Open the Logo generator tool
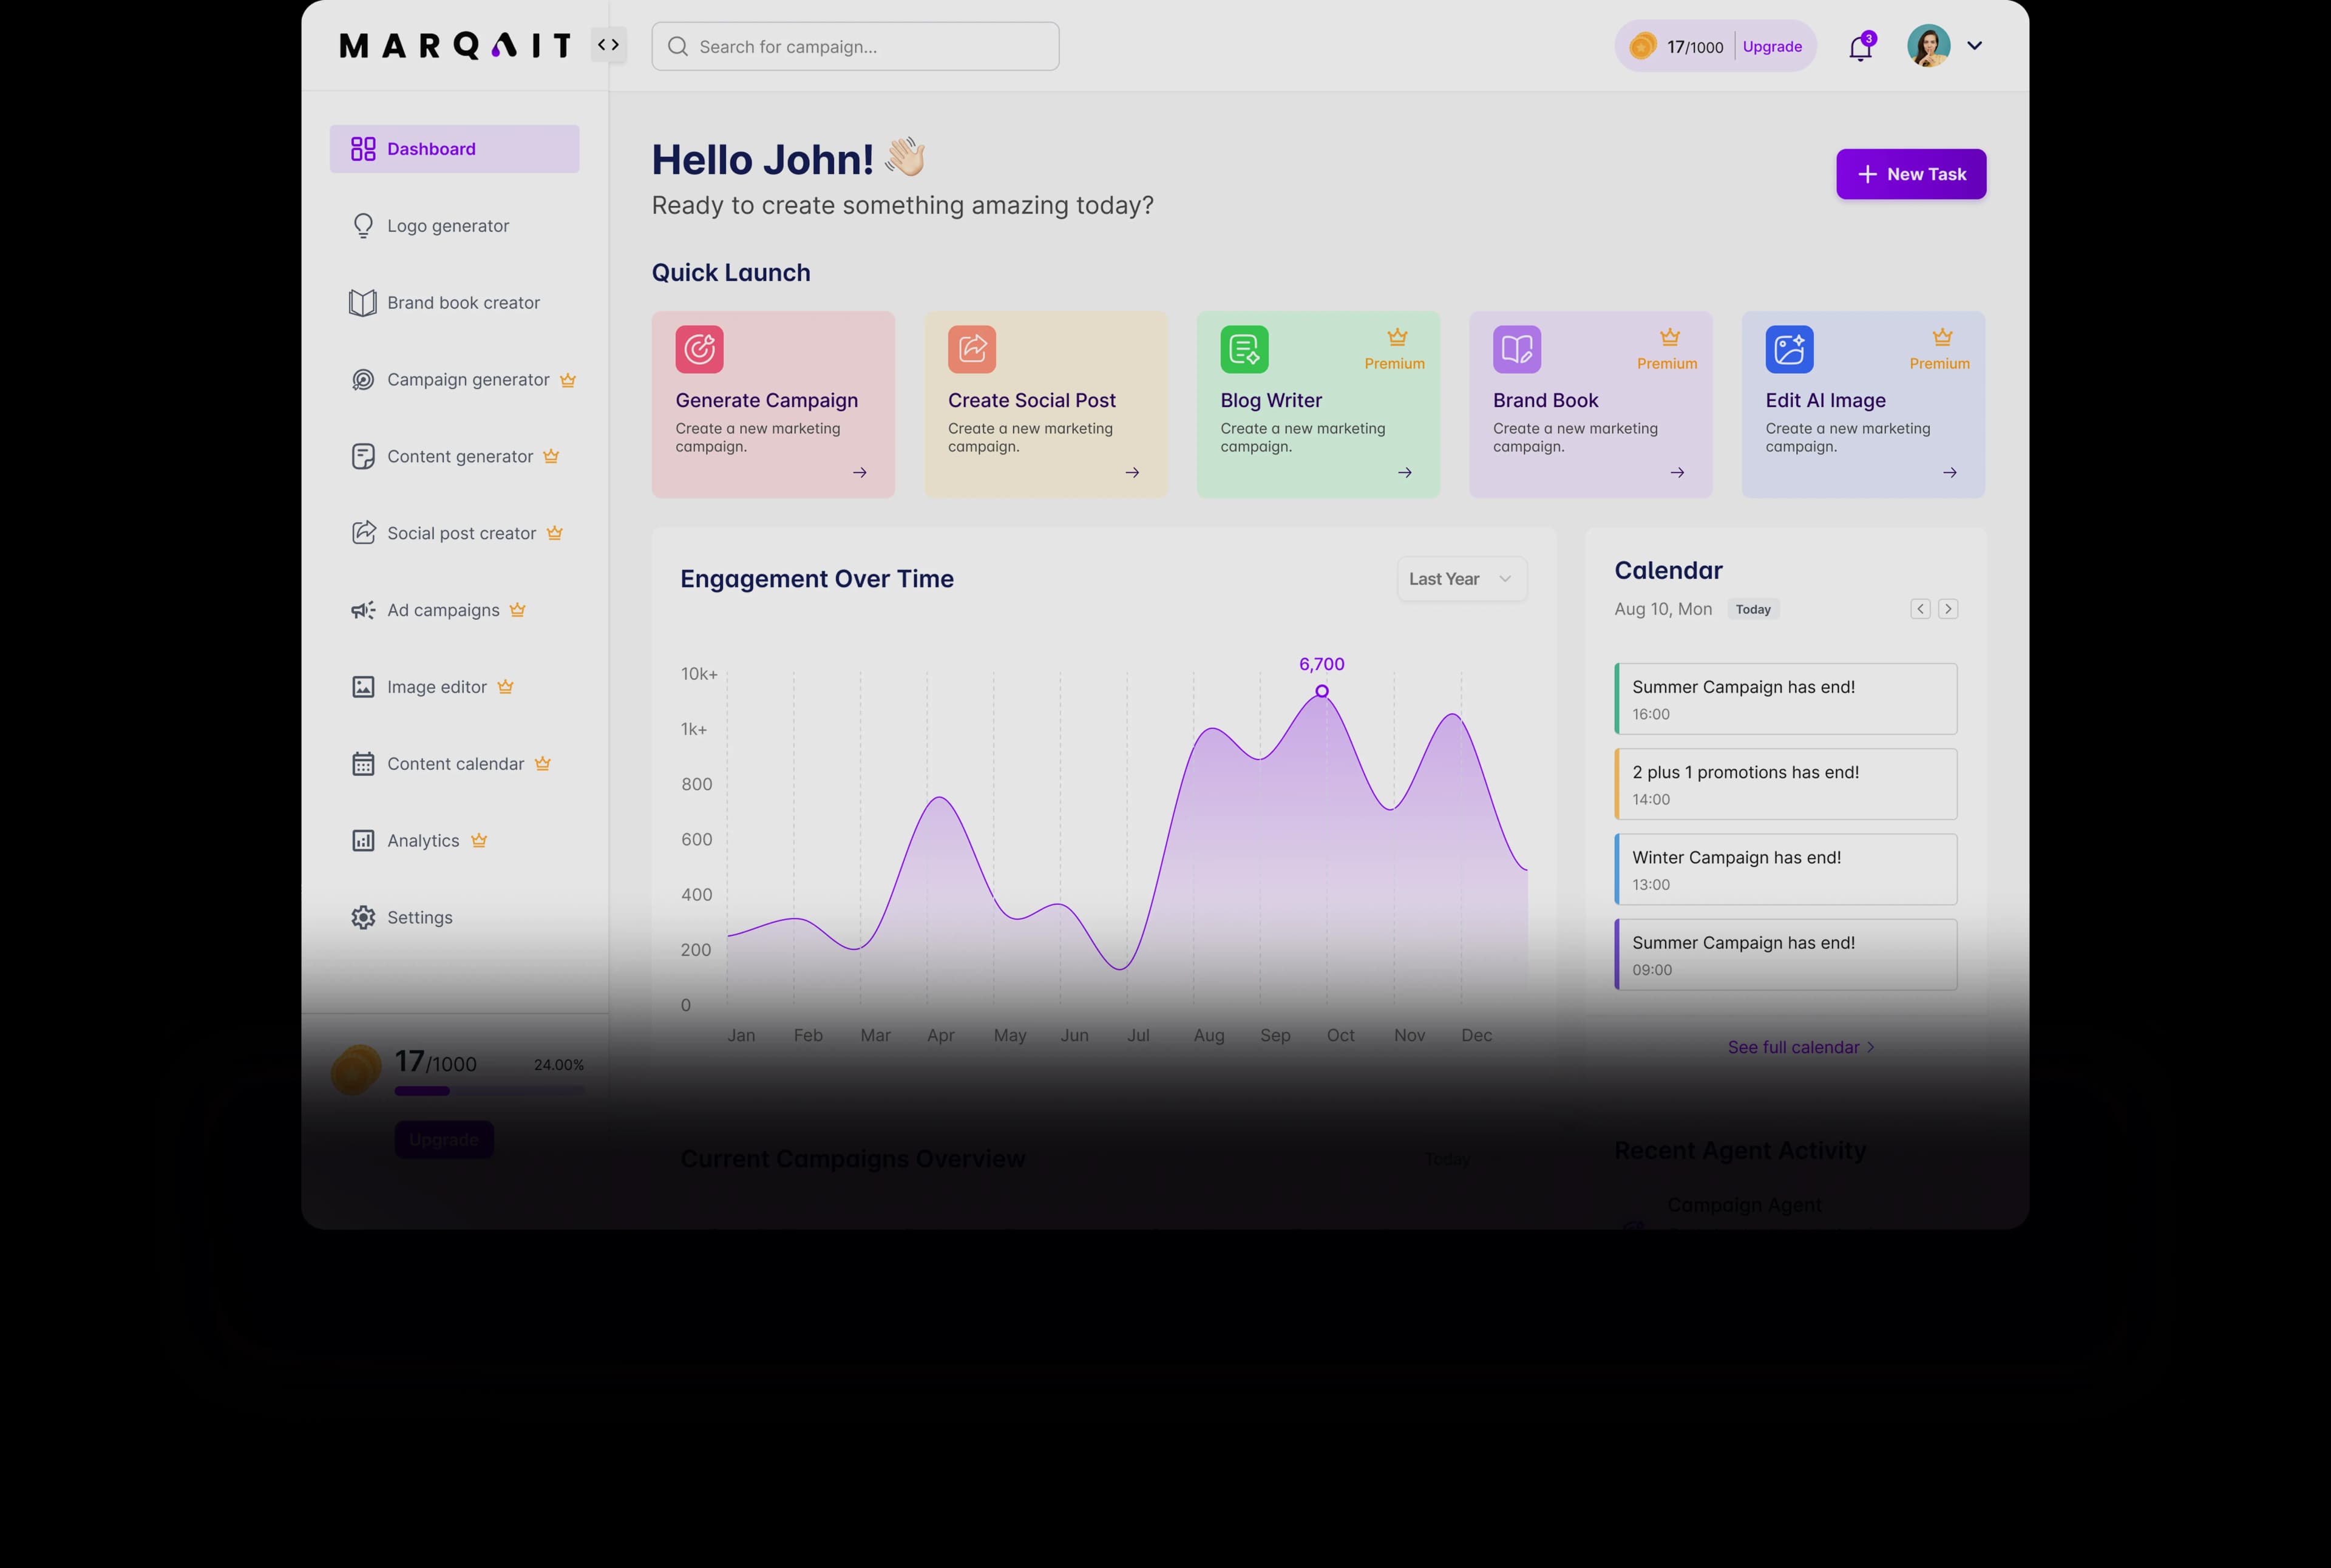The width and height of the screenshot is (2331, 1568). [x=447, y=225]
